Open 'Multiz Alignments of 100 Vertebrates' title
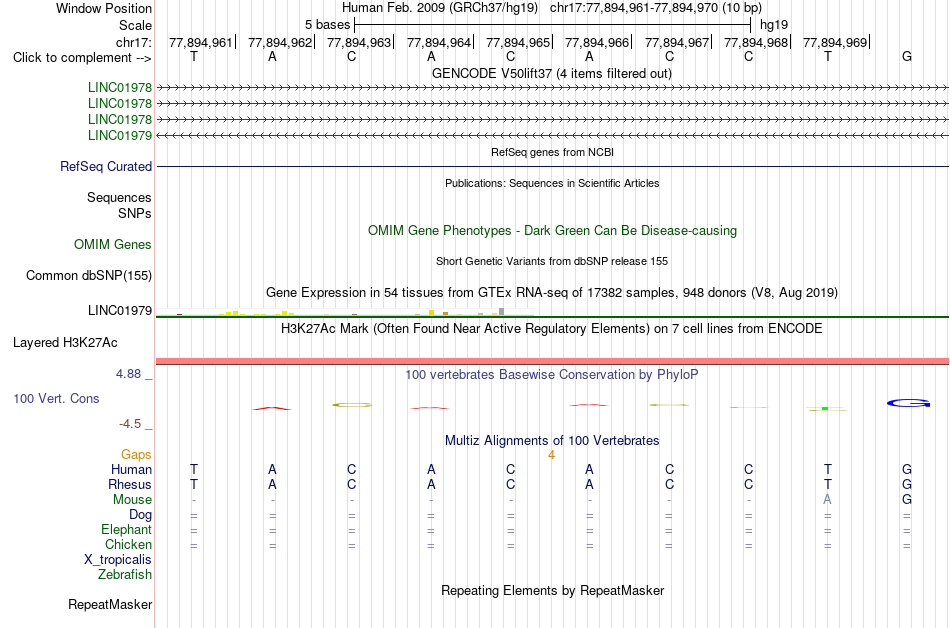The height and width of the screenshot is (628, 950). (552, 441)
